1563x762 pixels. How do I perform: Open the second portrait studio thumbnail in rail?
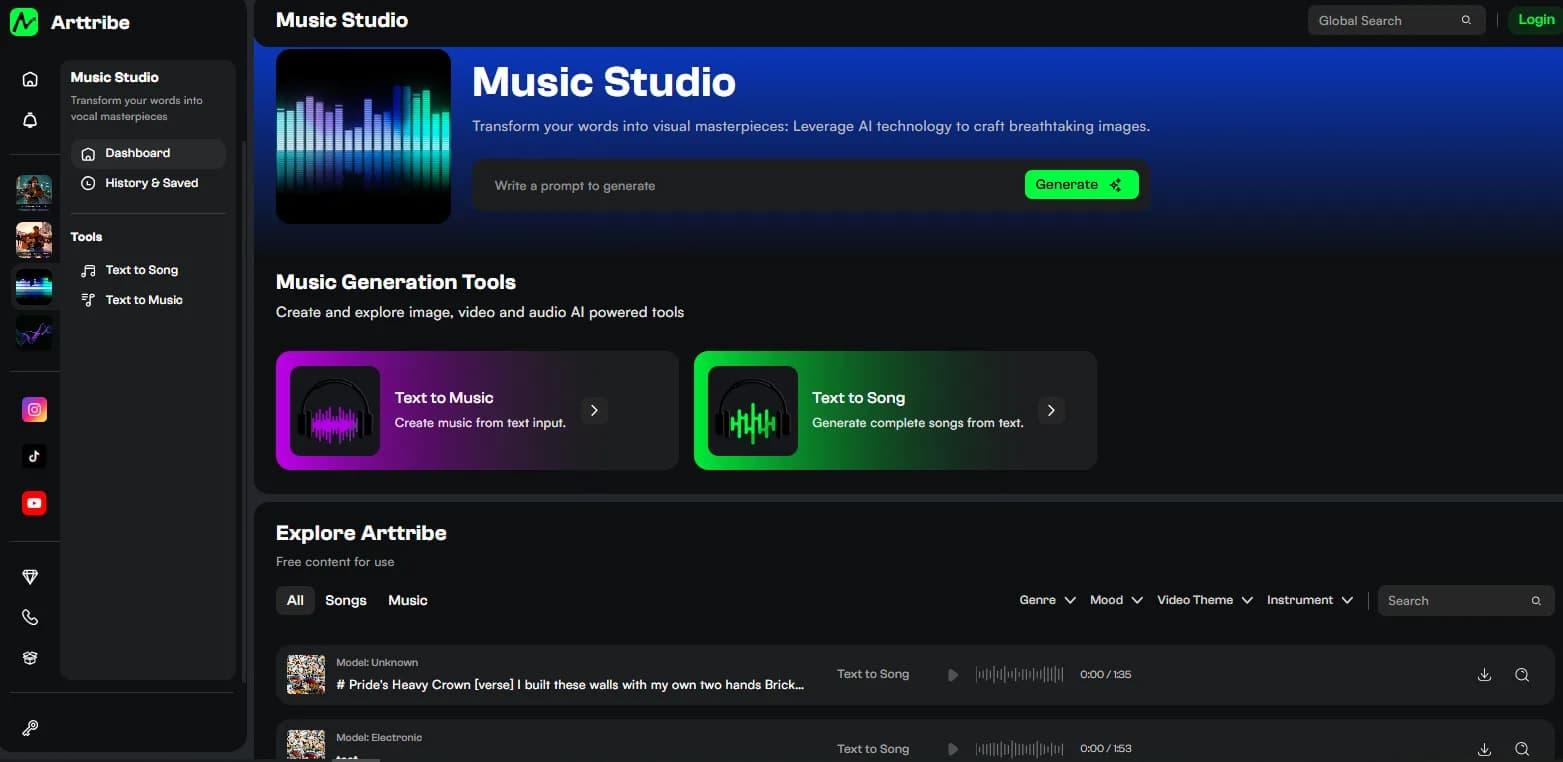34,240
